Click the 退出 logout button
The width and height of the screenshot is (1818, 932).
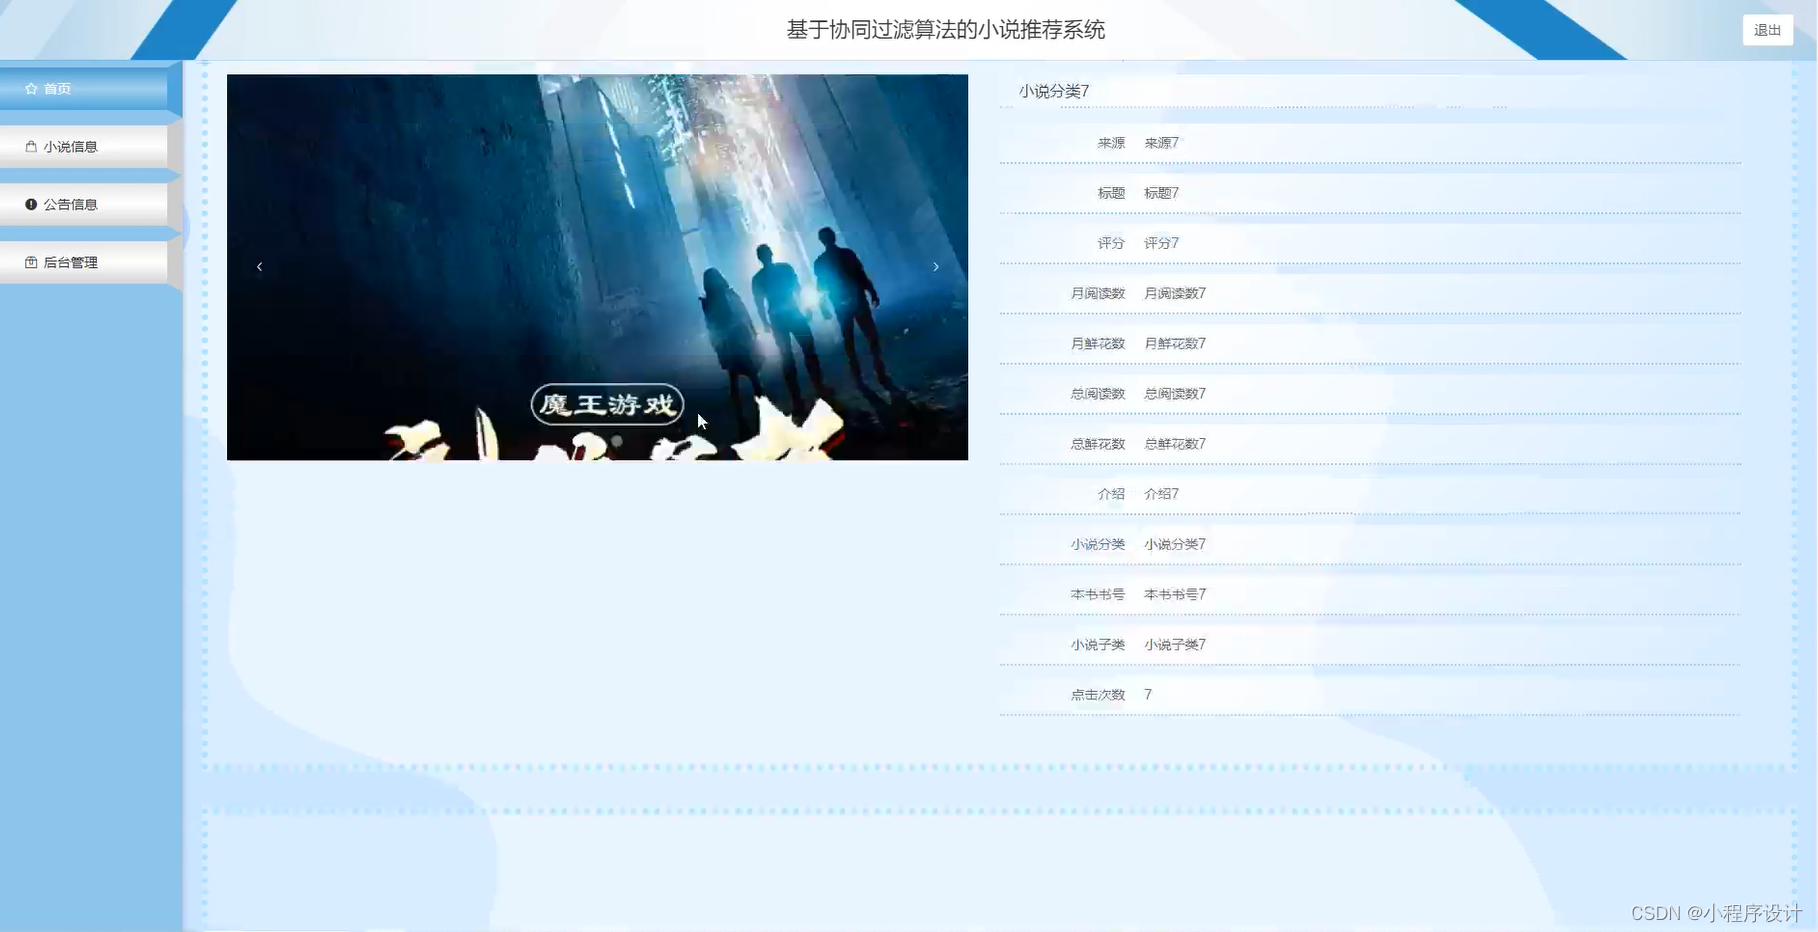tap(1767, 30)
